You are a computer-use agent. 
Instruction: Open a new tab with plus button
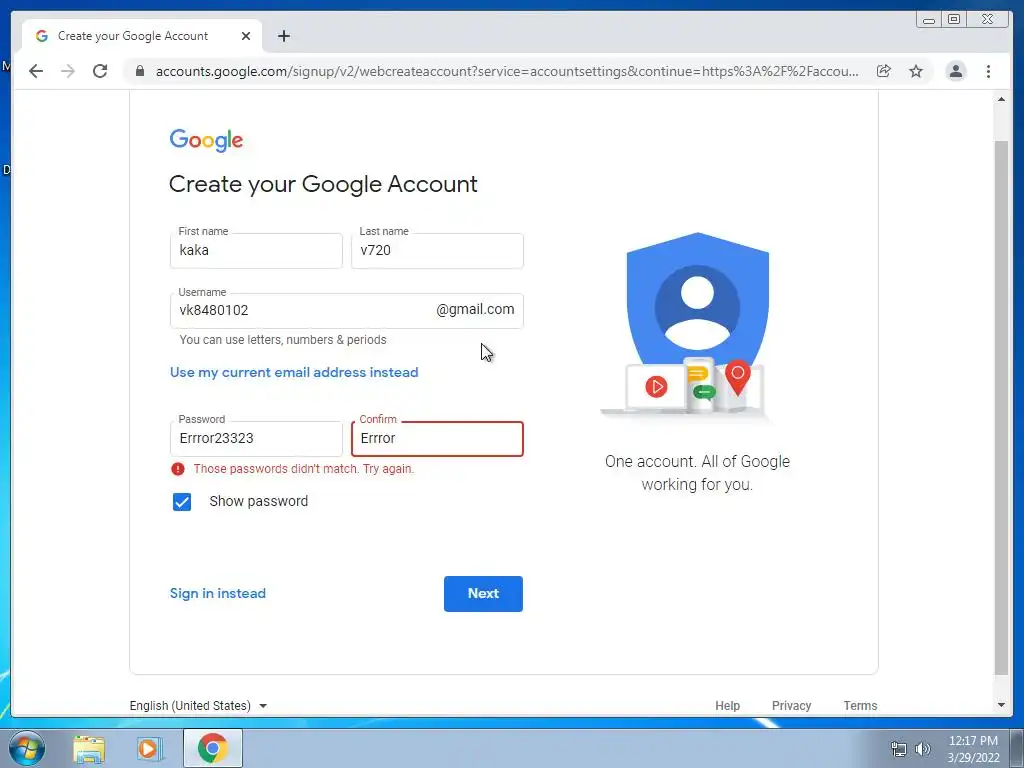283,36
